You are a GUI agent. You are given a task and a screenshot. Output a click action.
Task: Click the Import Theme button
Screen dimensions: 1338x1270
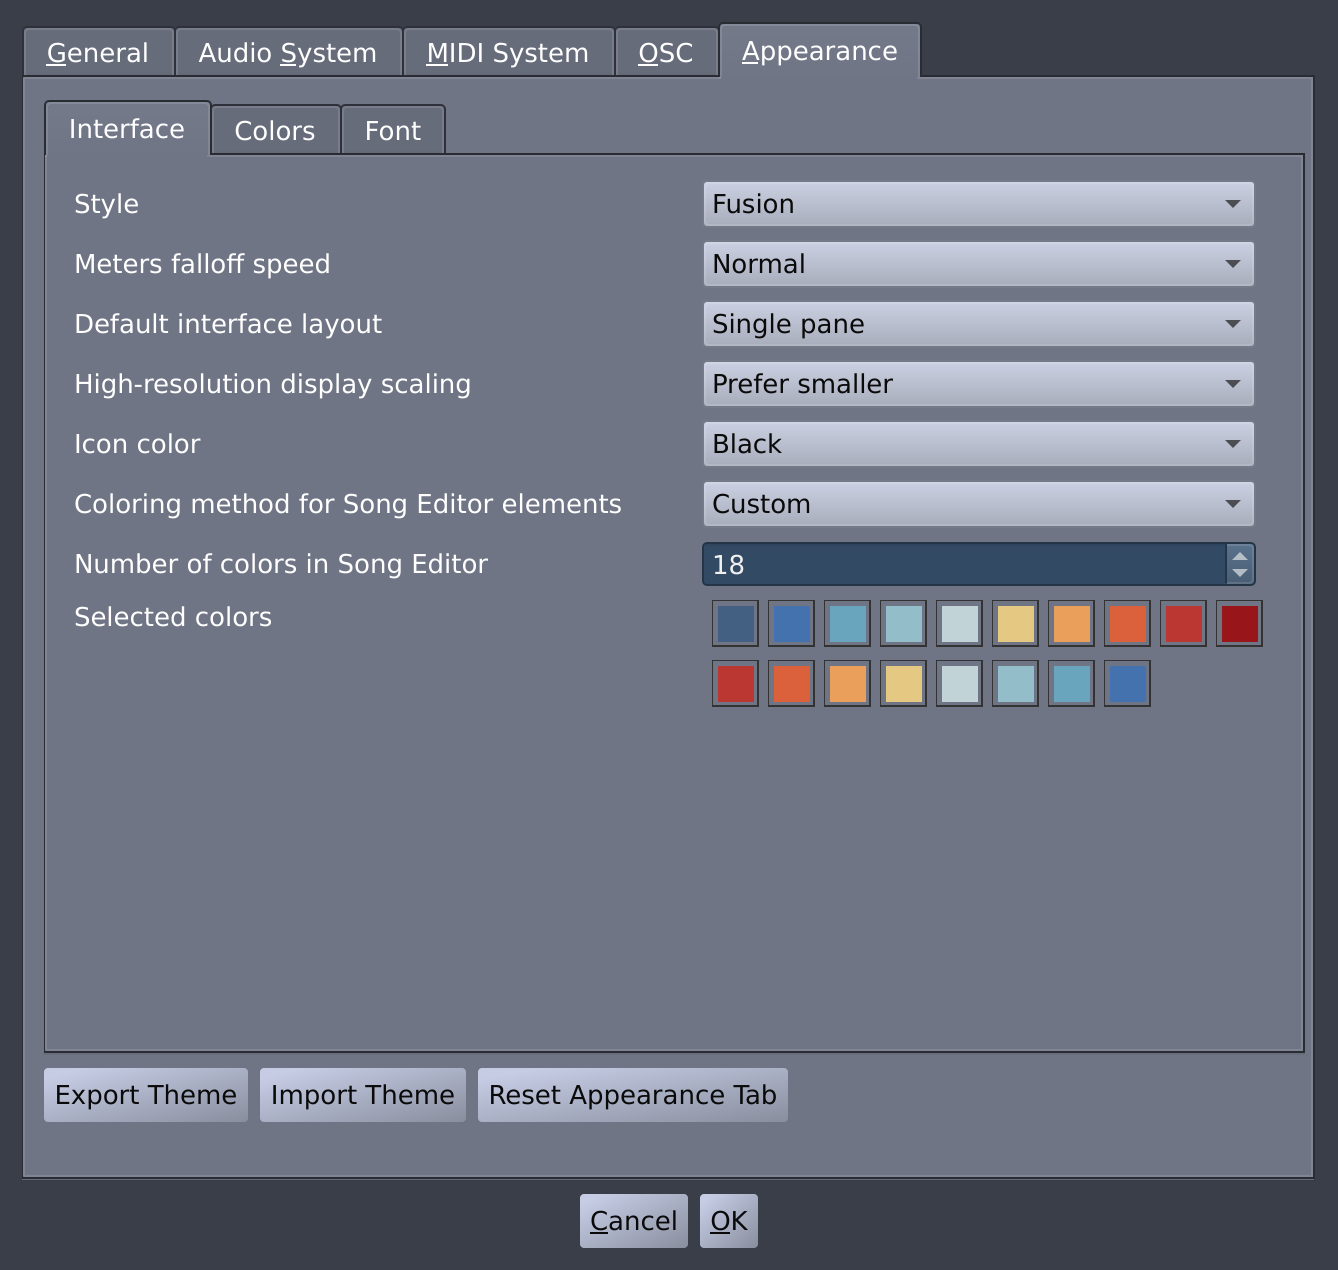point(362,1095)
